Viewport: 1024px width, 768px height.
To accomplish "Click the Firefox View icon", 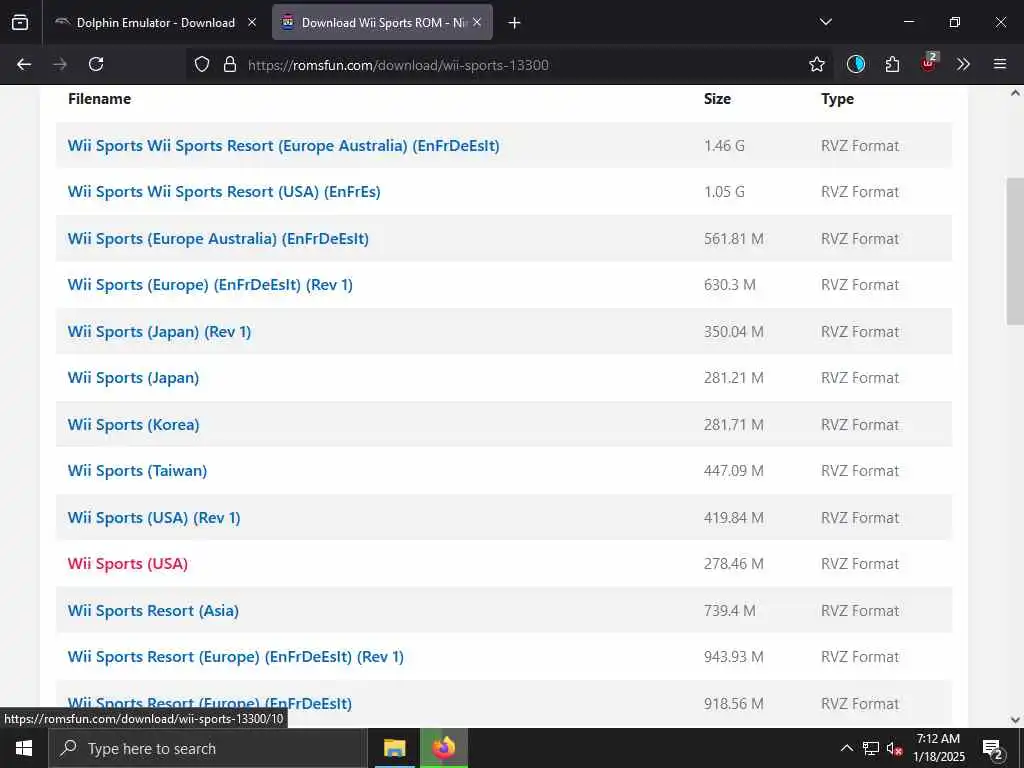I will 20,22.
